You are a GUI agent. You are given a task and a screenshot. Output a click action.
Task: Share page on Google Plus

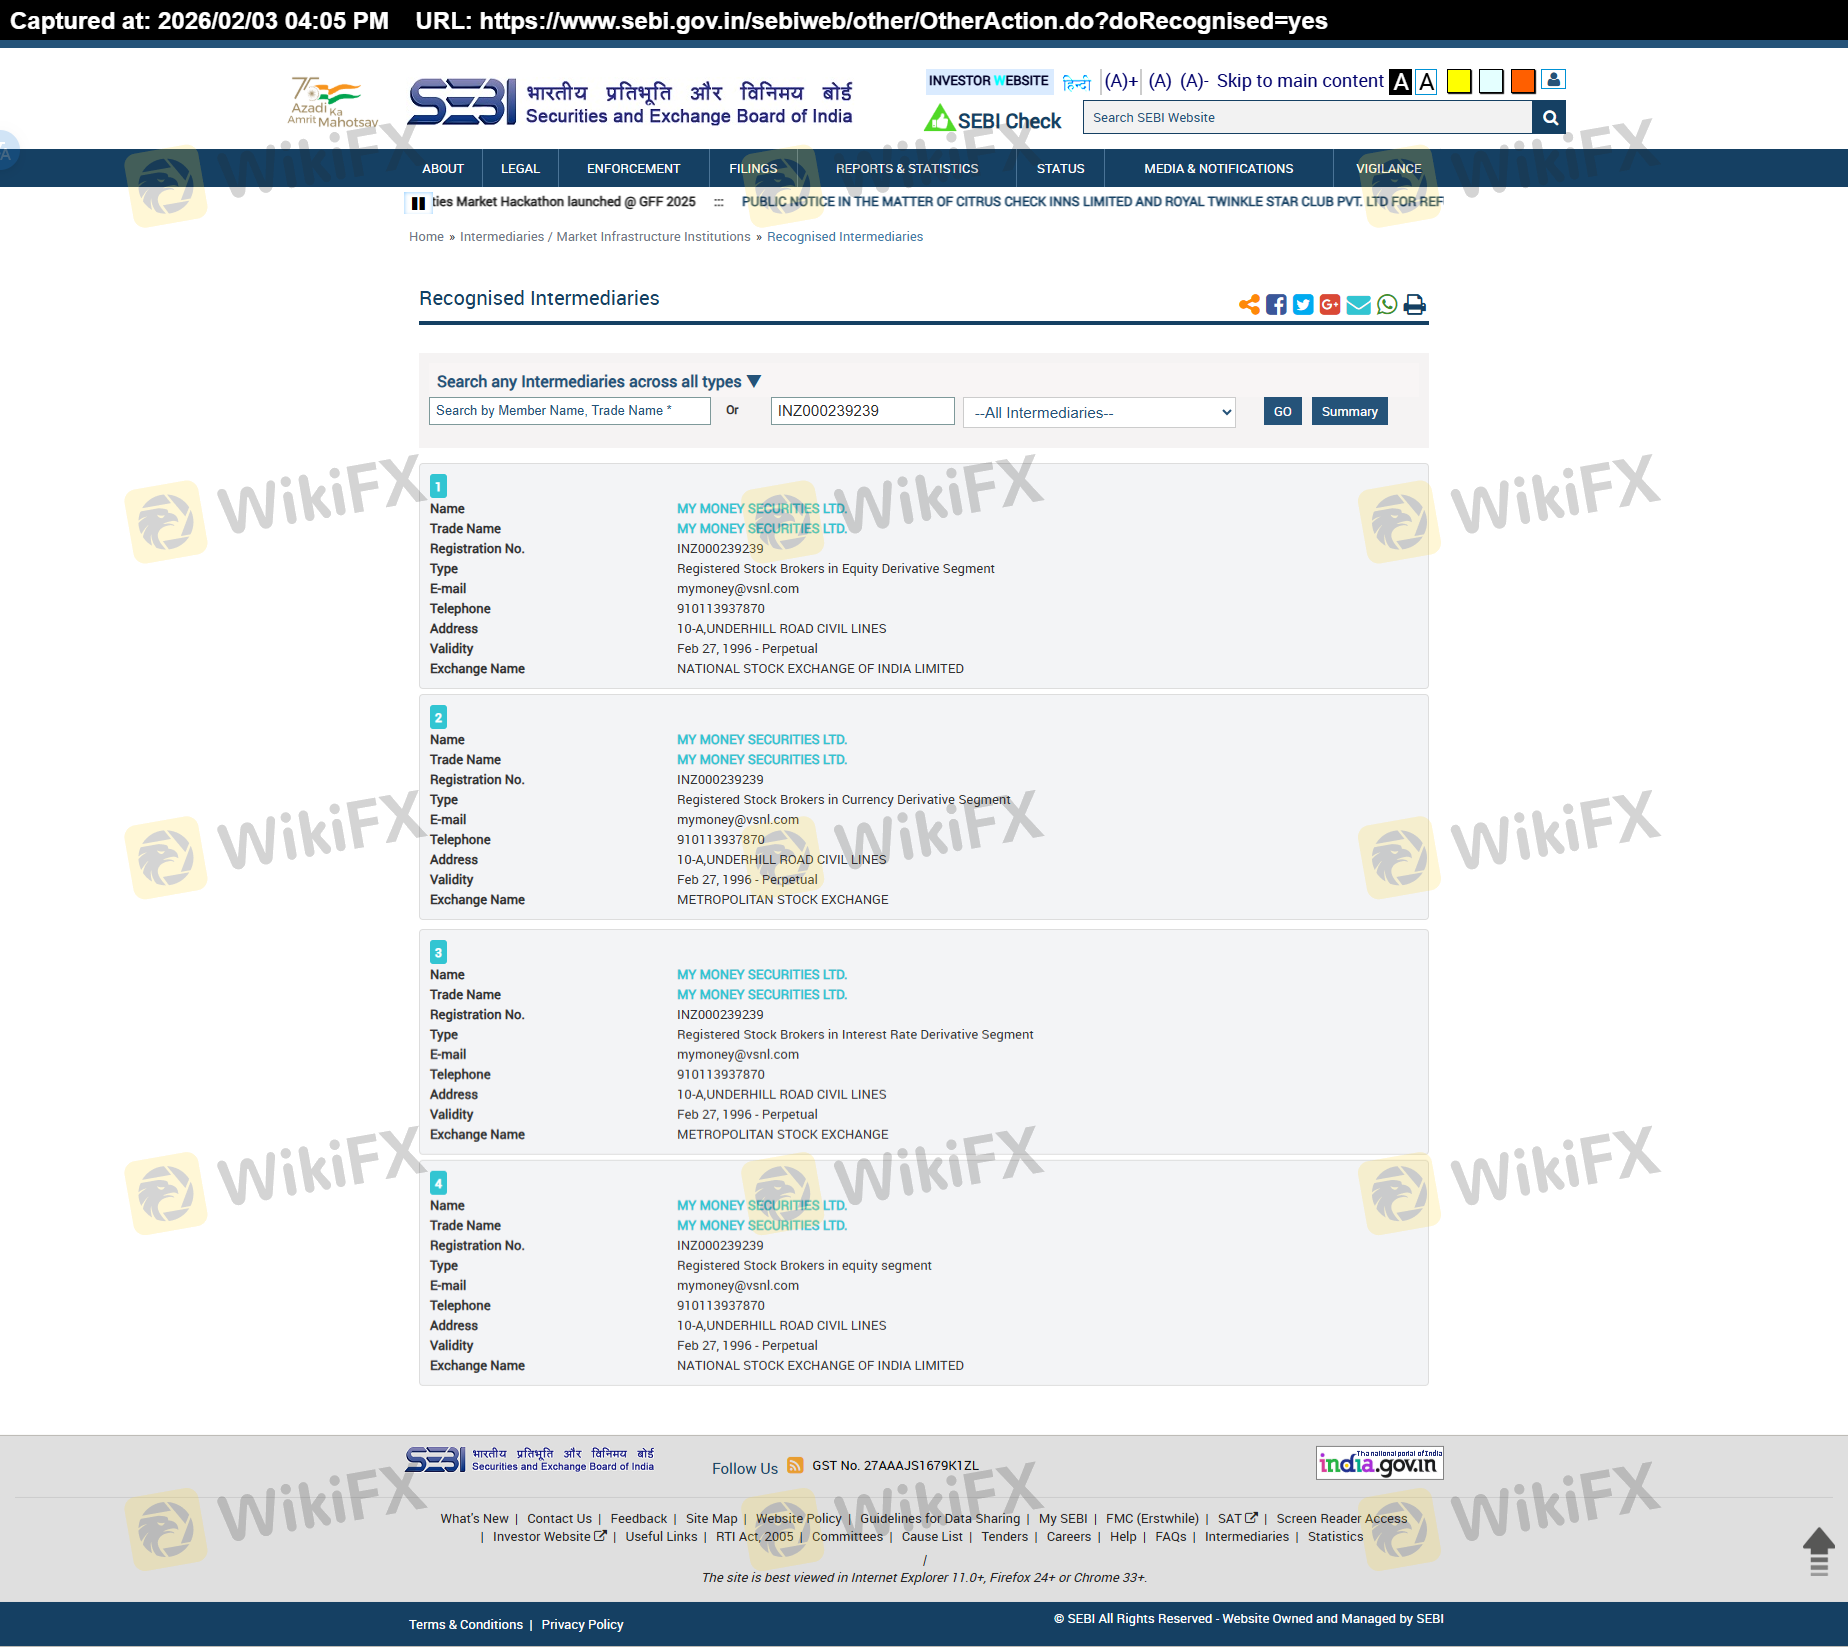[x=1330, y=304]
